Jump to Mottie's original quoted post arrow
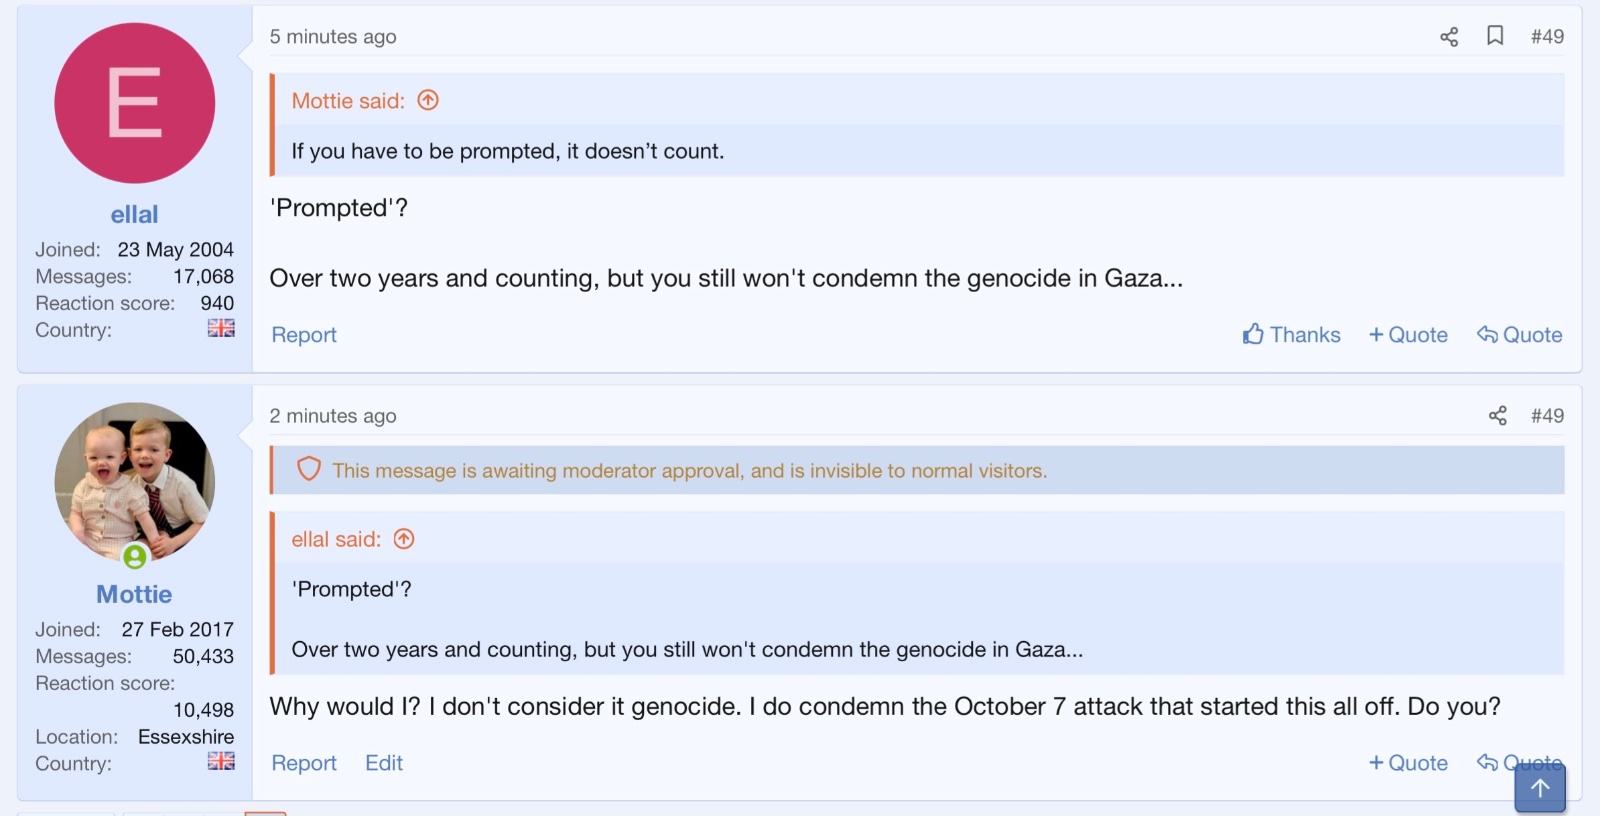 click(428, 100)
